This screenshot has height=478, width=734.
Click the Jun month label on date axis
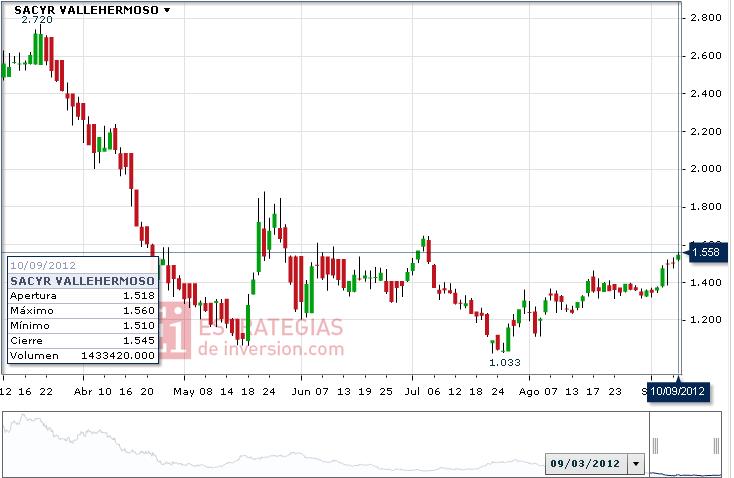(x=301, y=391)
